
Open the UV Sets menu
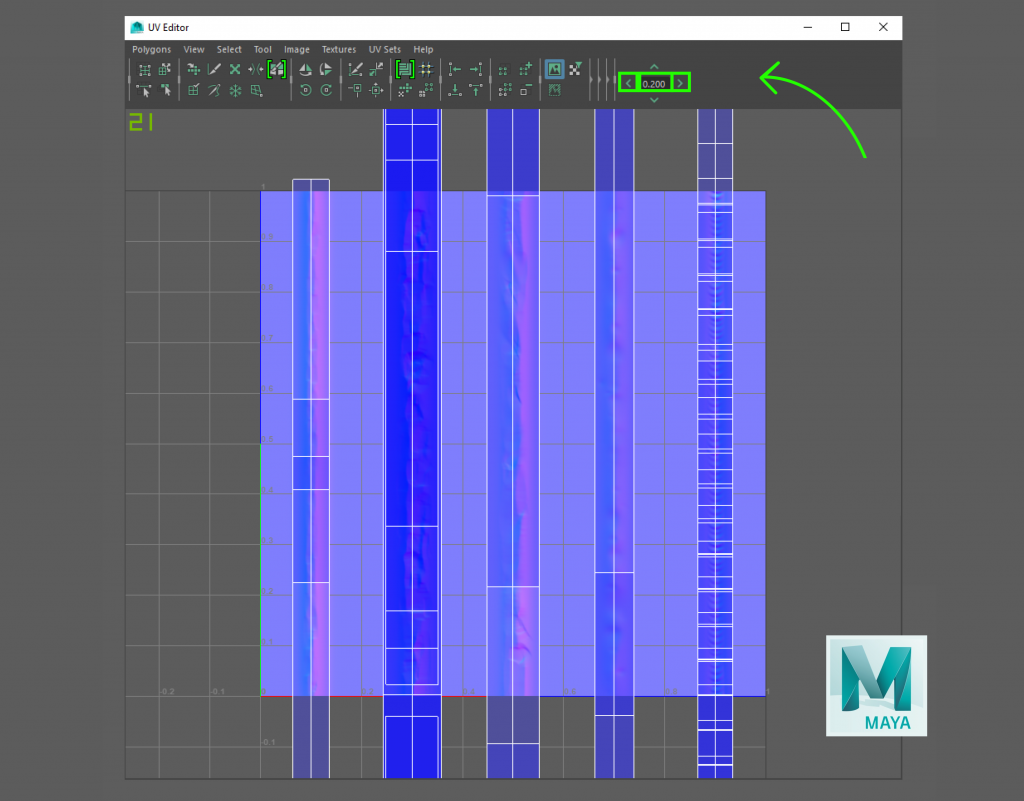click(384, 50)
